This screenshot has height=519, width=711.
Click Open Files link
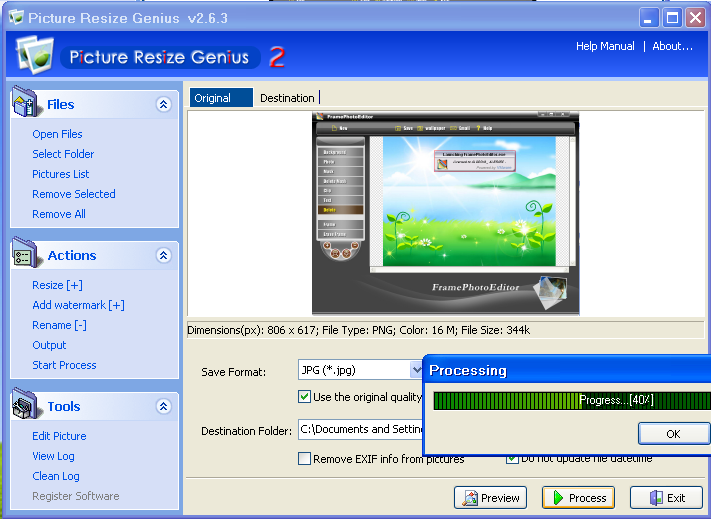57,134
